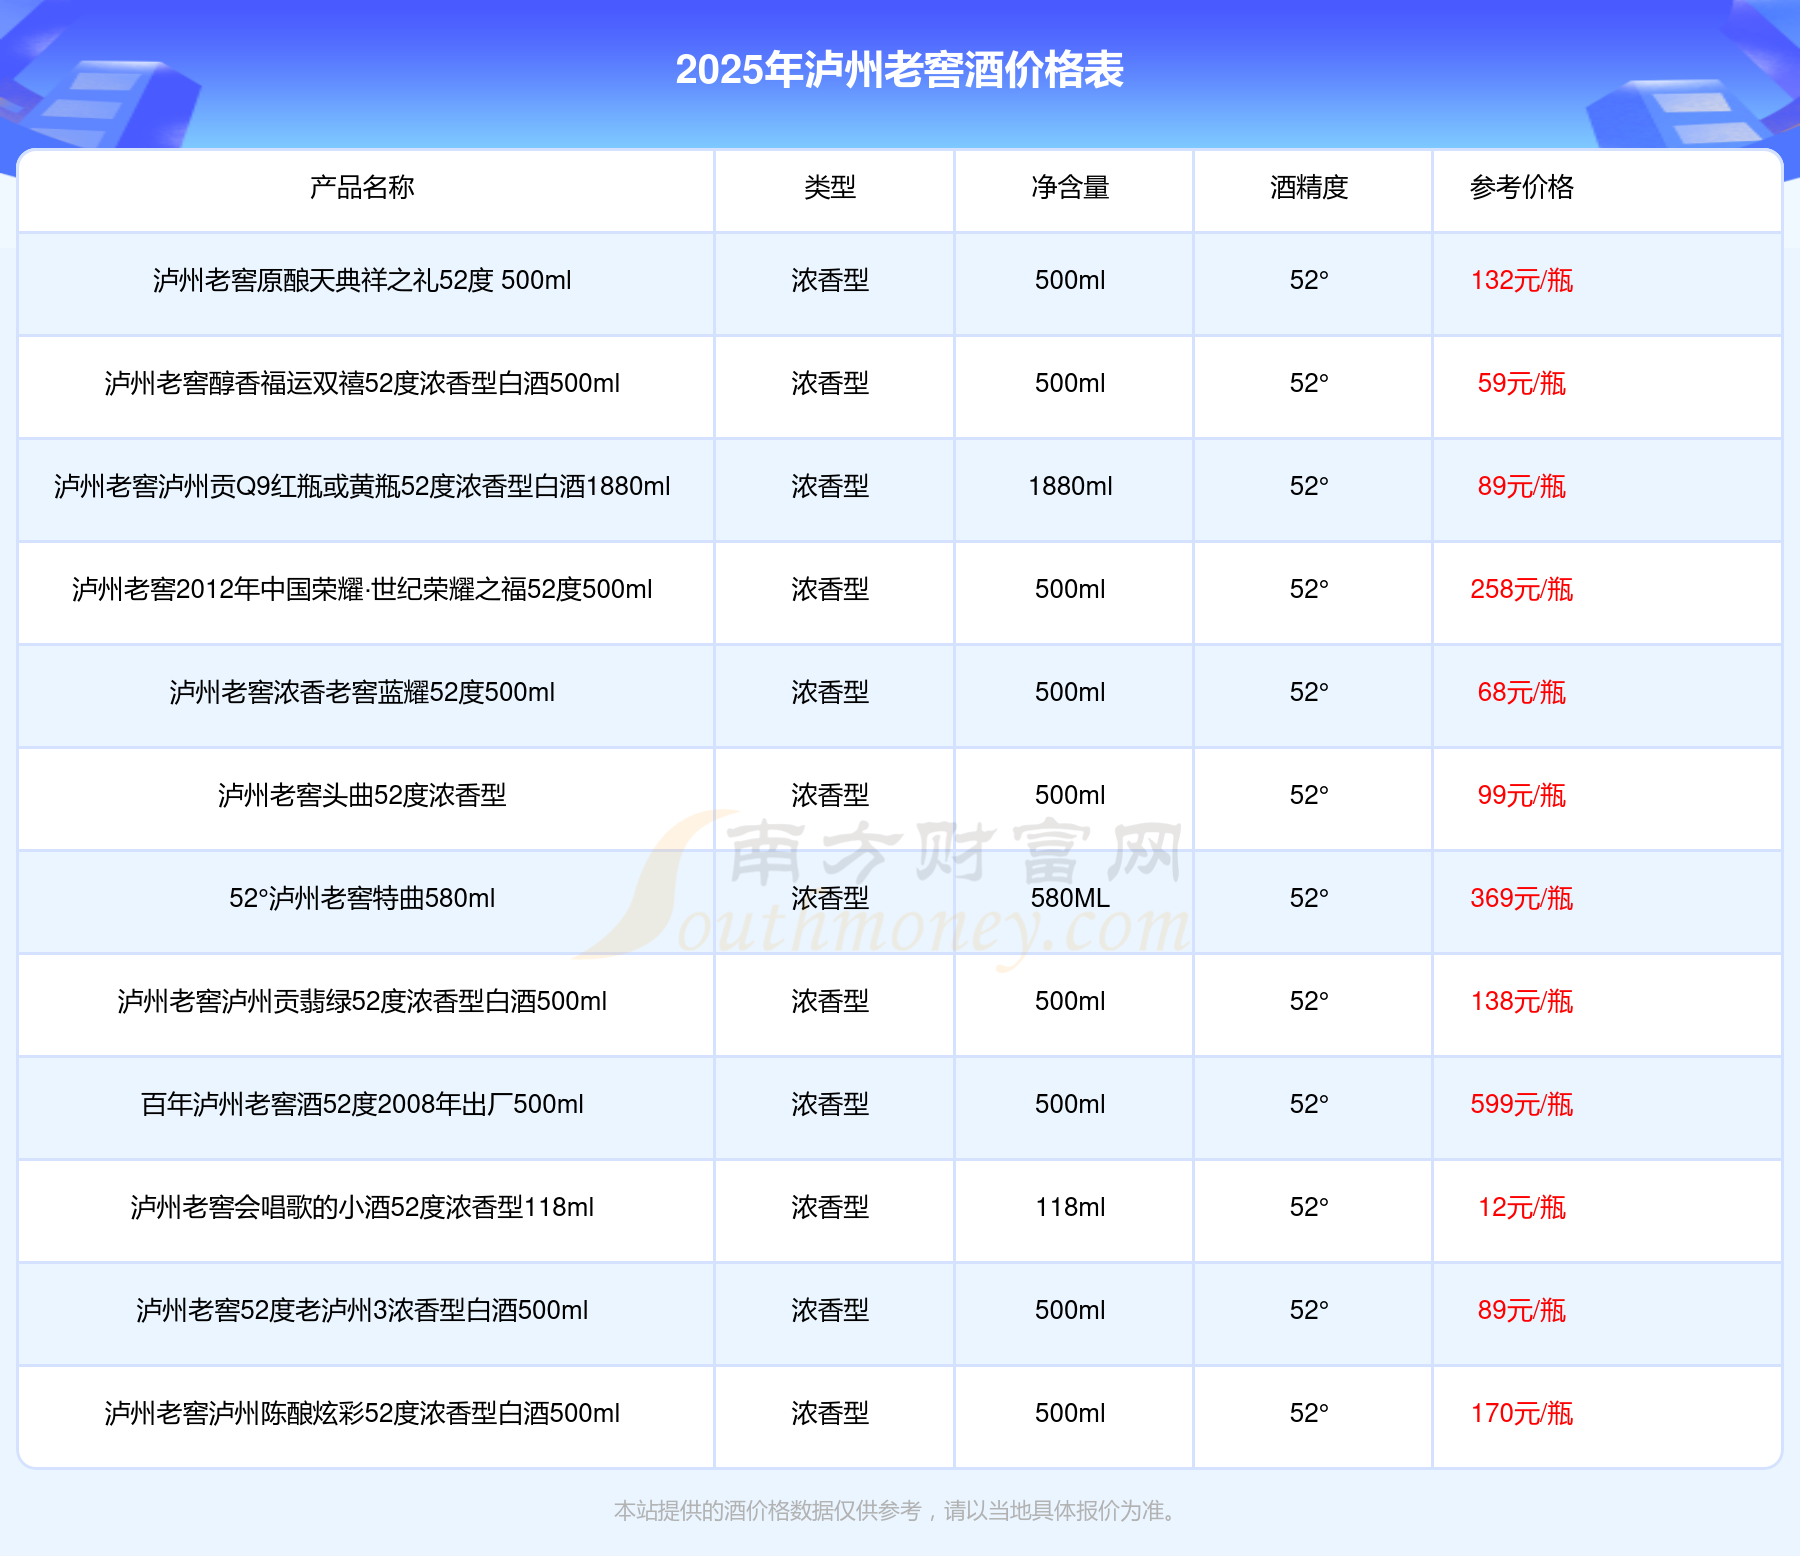Click the 59元/瓶 price
1800x1560 pixels.
pos(1522,383)
